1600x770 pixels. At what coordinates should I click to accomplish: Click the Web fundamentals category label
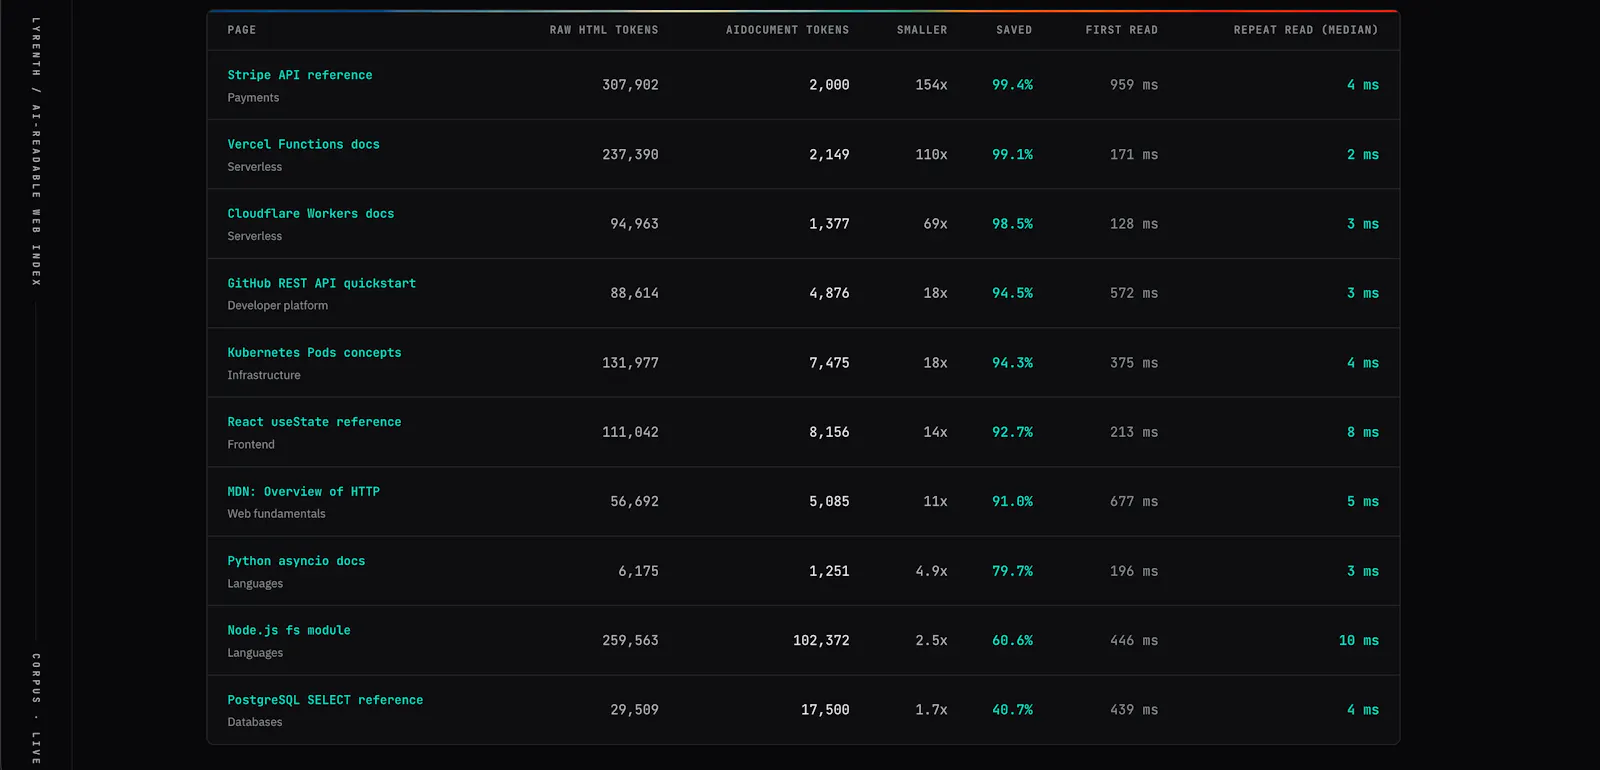pos(276,514)
